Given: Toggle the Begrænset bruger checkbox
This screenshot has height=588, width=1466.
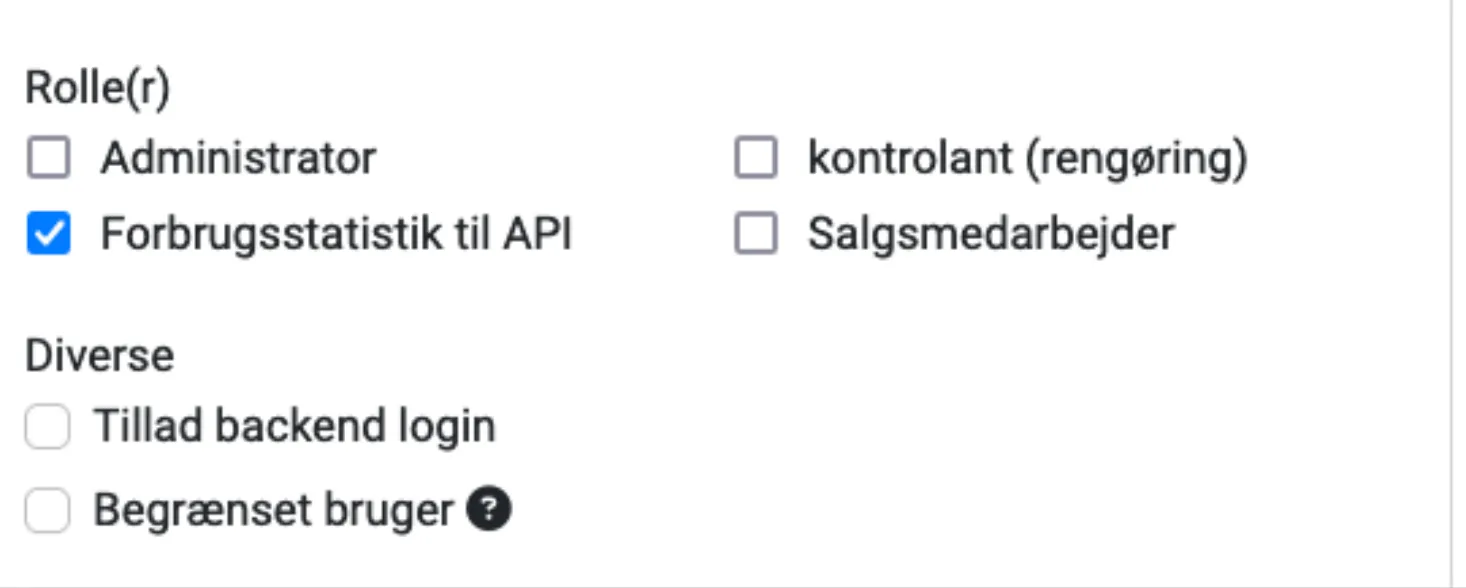Looking at the screenshot, I should 48,512.
